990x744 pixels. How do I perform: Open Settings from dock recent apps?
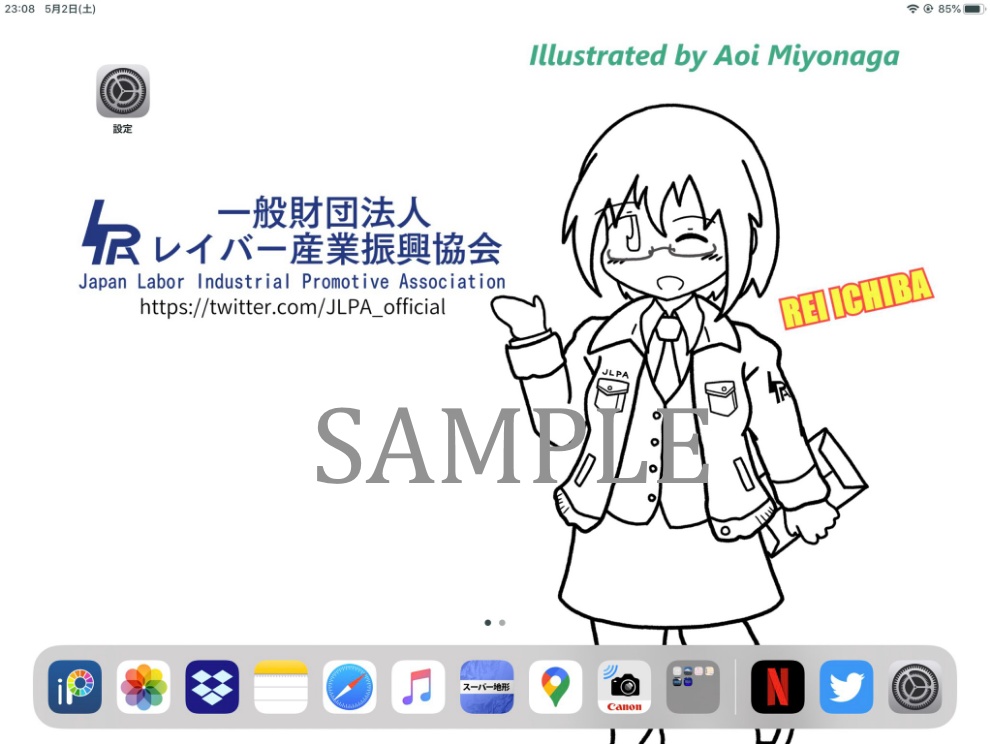point(915,687)
